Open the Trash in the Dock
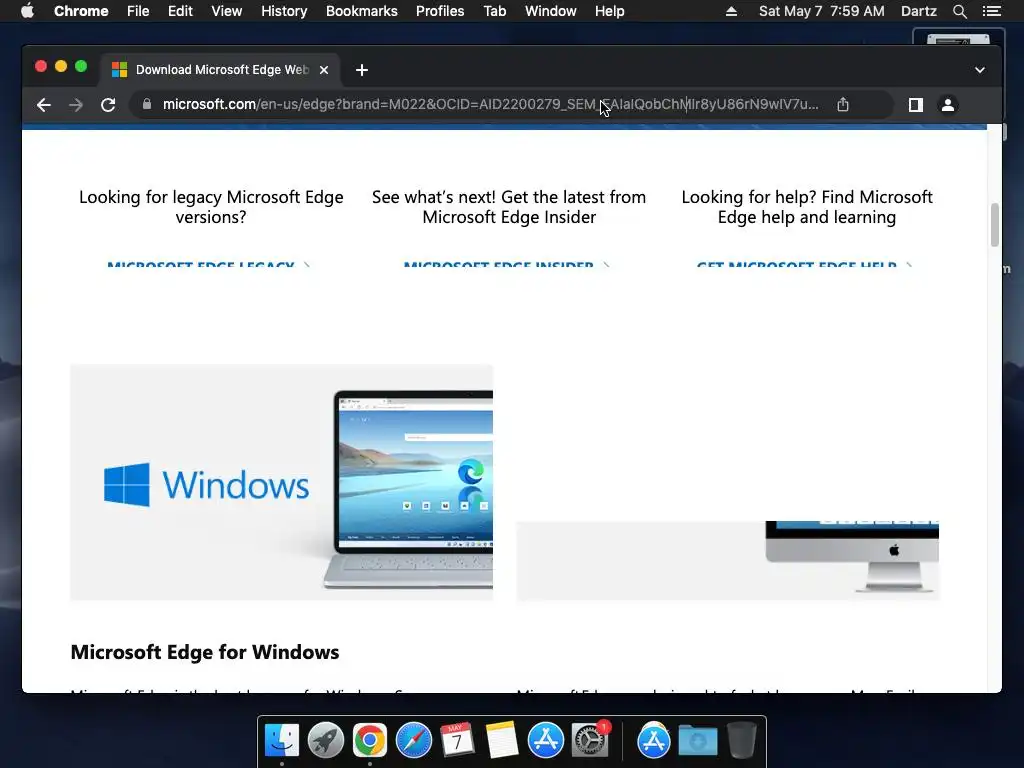Image resolution: width=1024 pixels, height=768 pixels. pos(741,740)
